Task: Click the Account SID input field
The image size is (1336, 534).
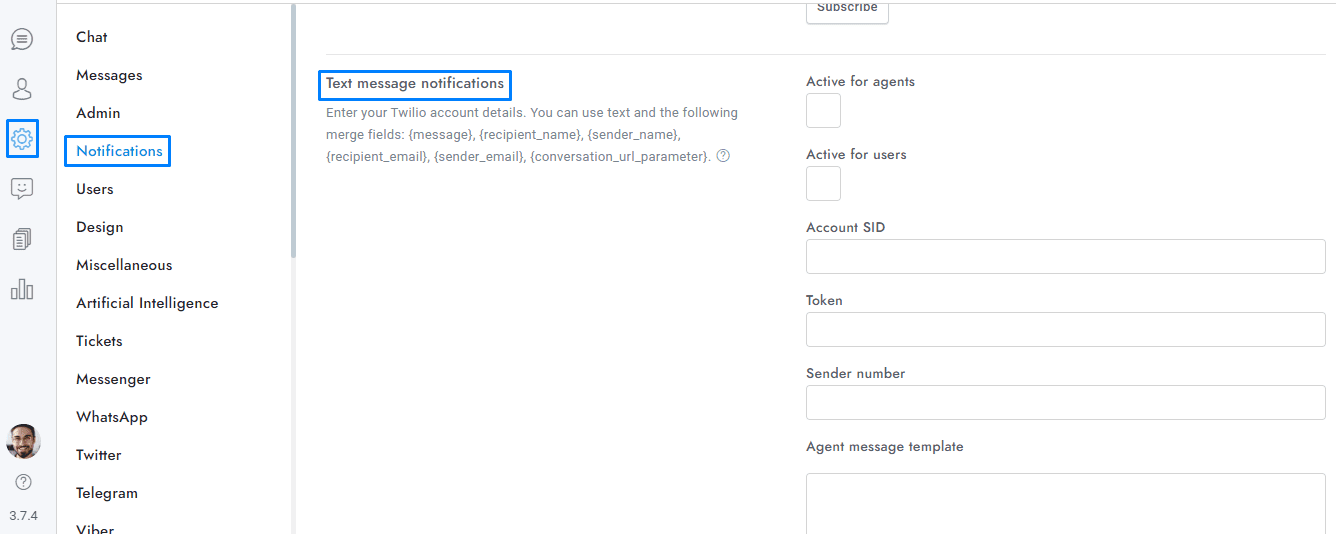Action: coord(1065,257)
